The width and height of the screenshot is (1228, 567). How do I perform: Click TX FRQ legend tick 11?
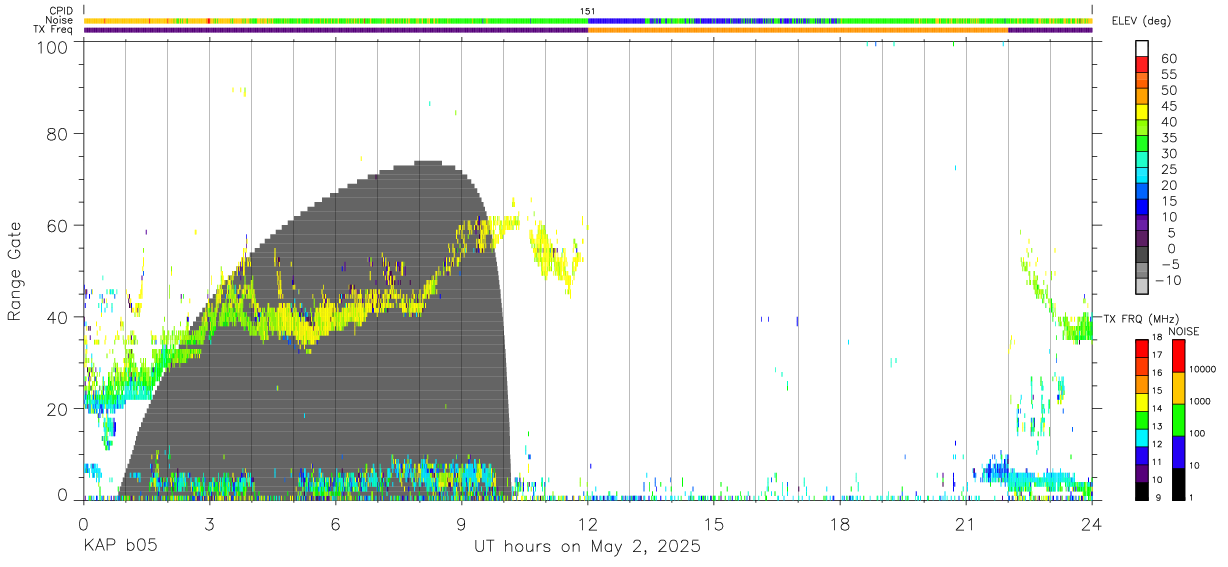1157,462
